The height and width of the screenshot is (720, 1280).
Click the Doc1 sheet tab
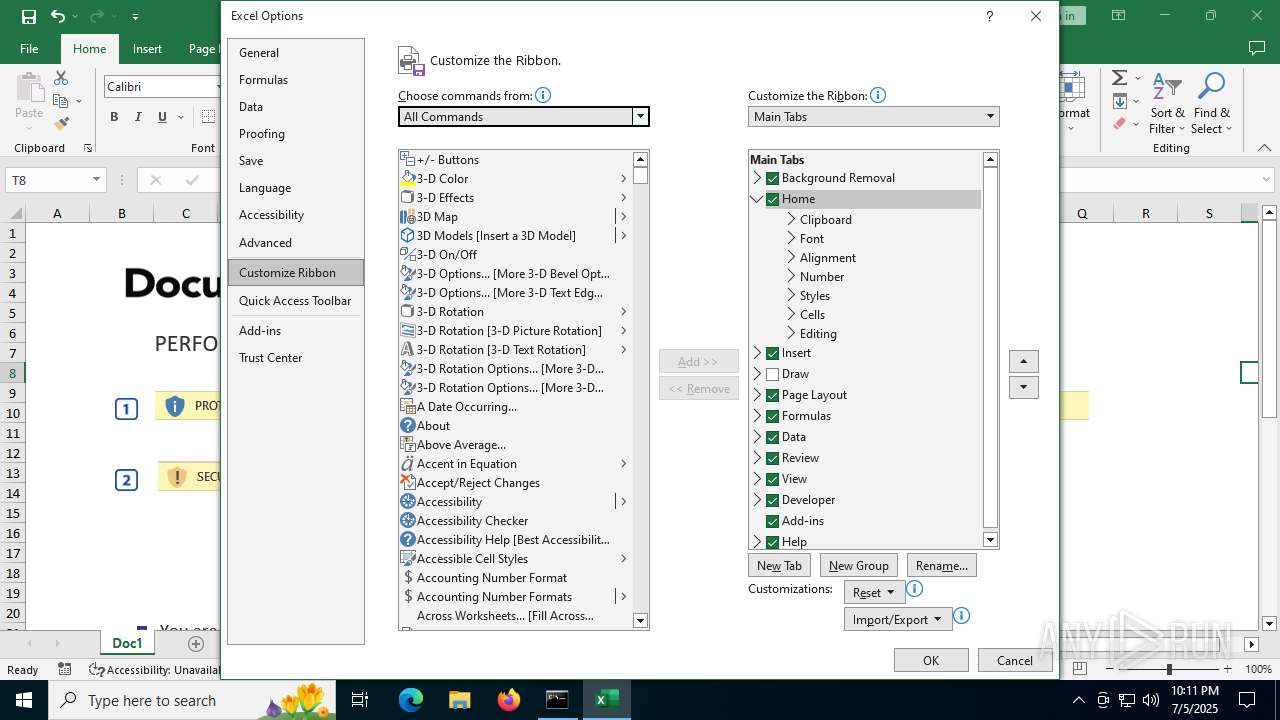(128, 643)
